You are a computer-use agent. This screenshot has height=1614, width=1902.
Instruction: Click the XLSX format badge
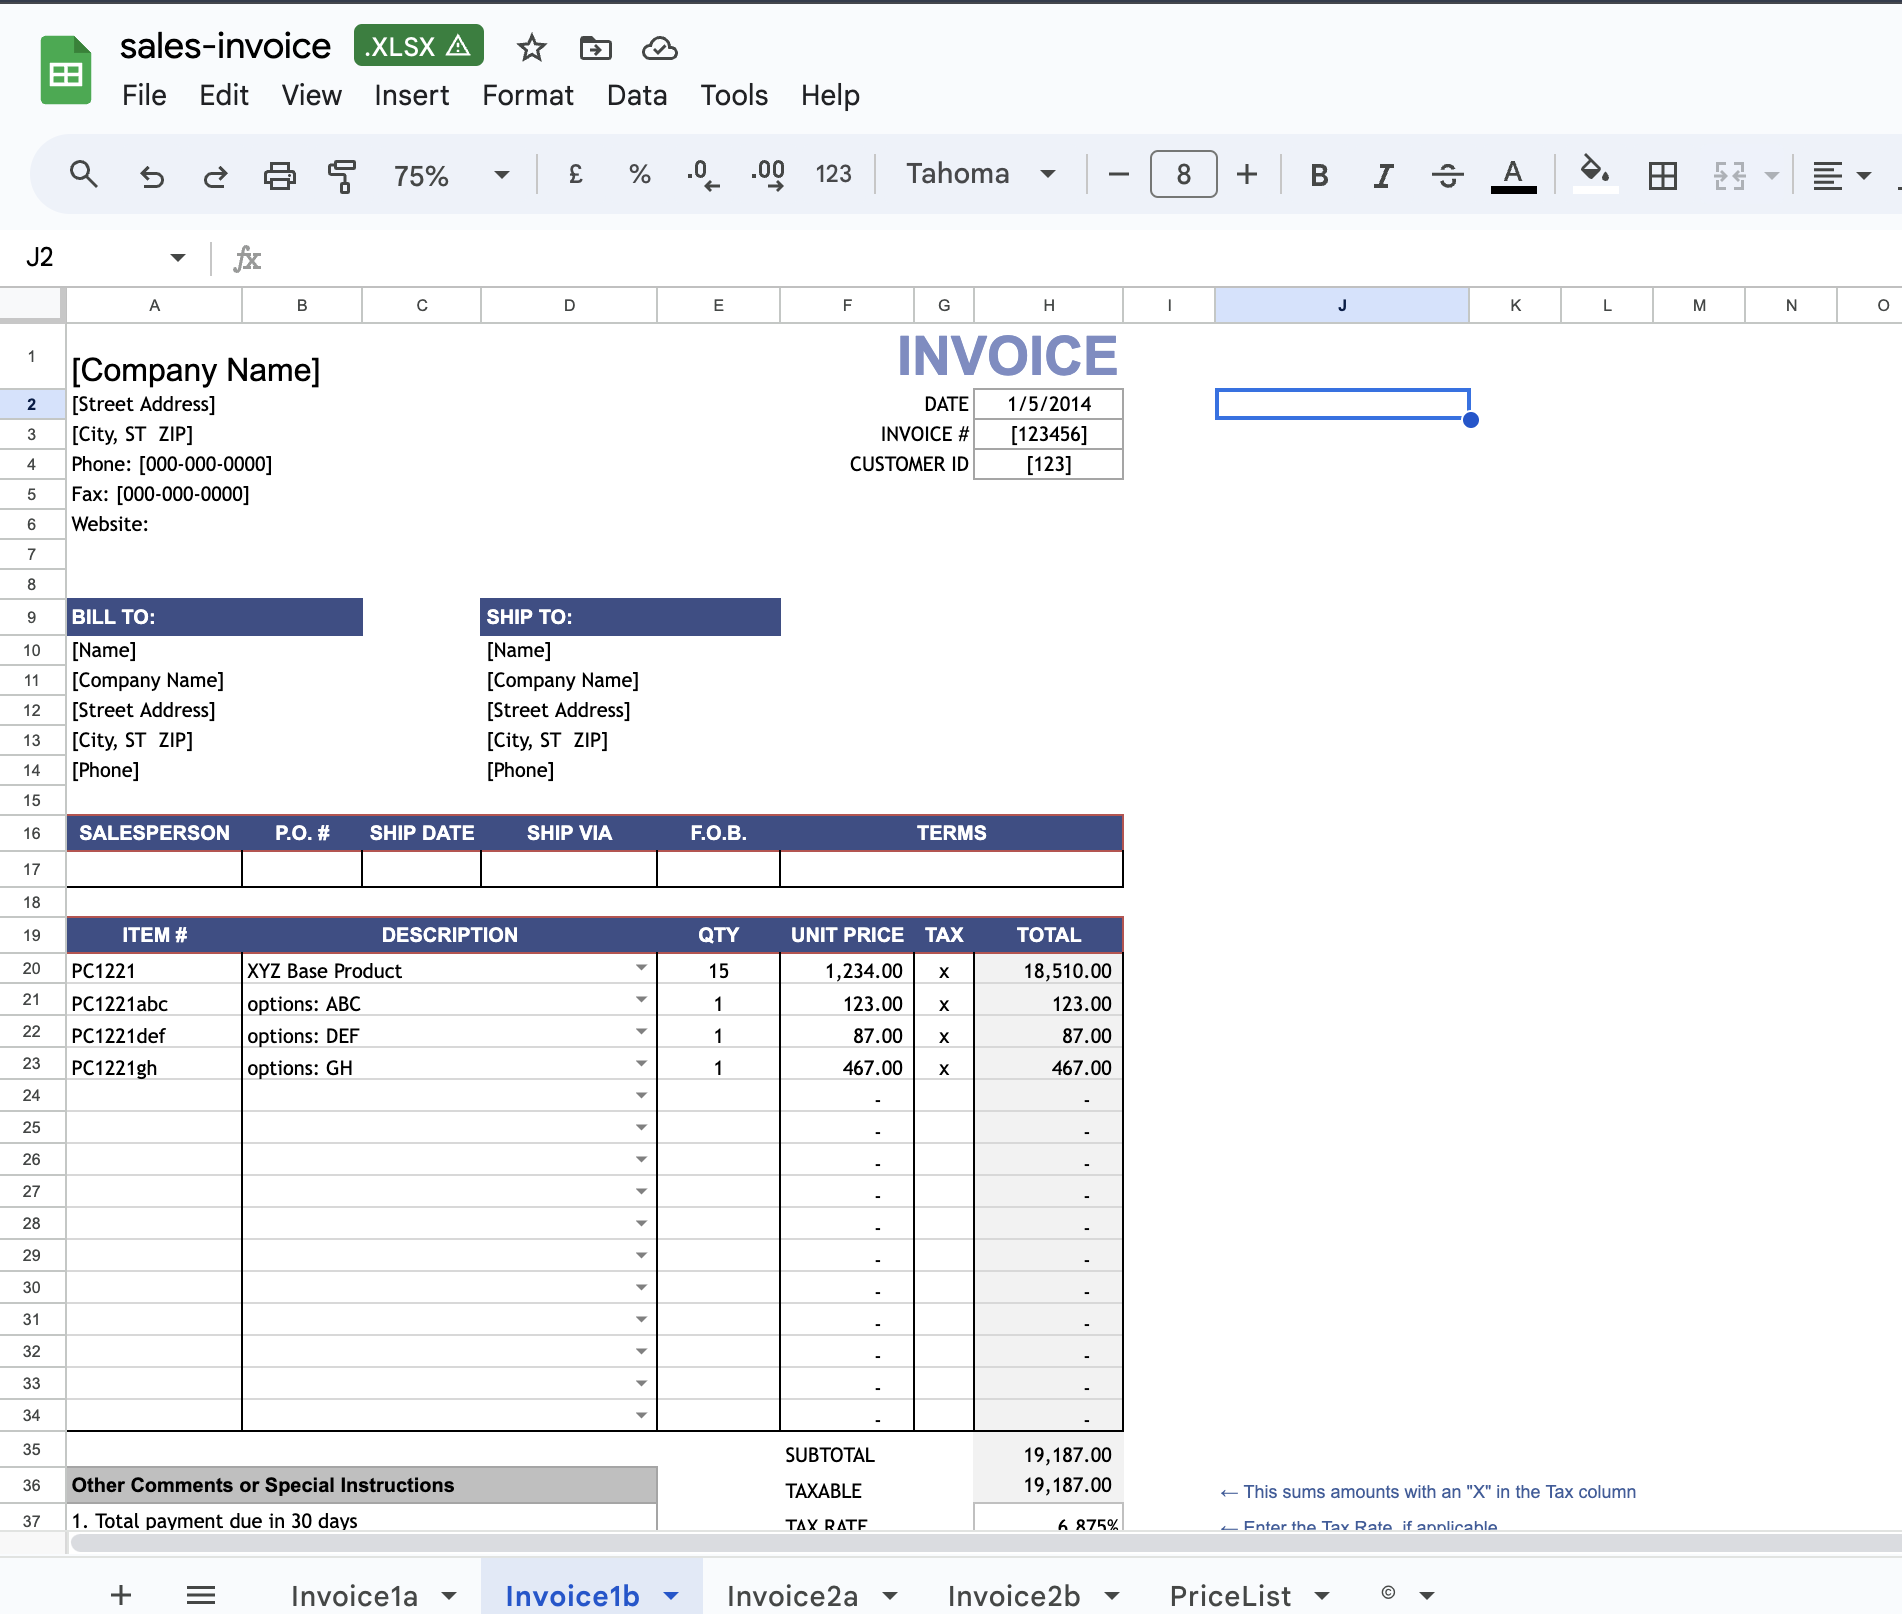(419, 46)
